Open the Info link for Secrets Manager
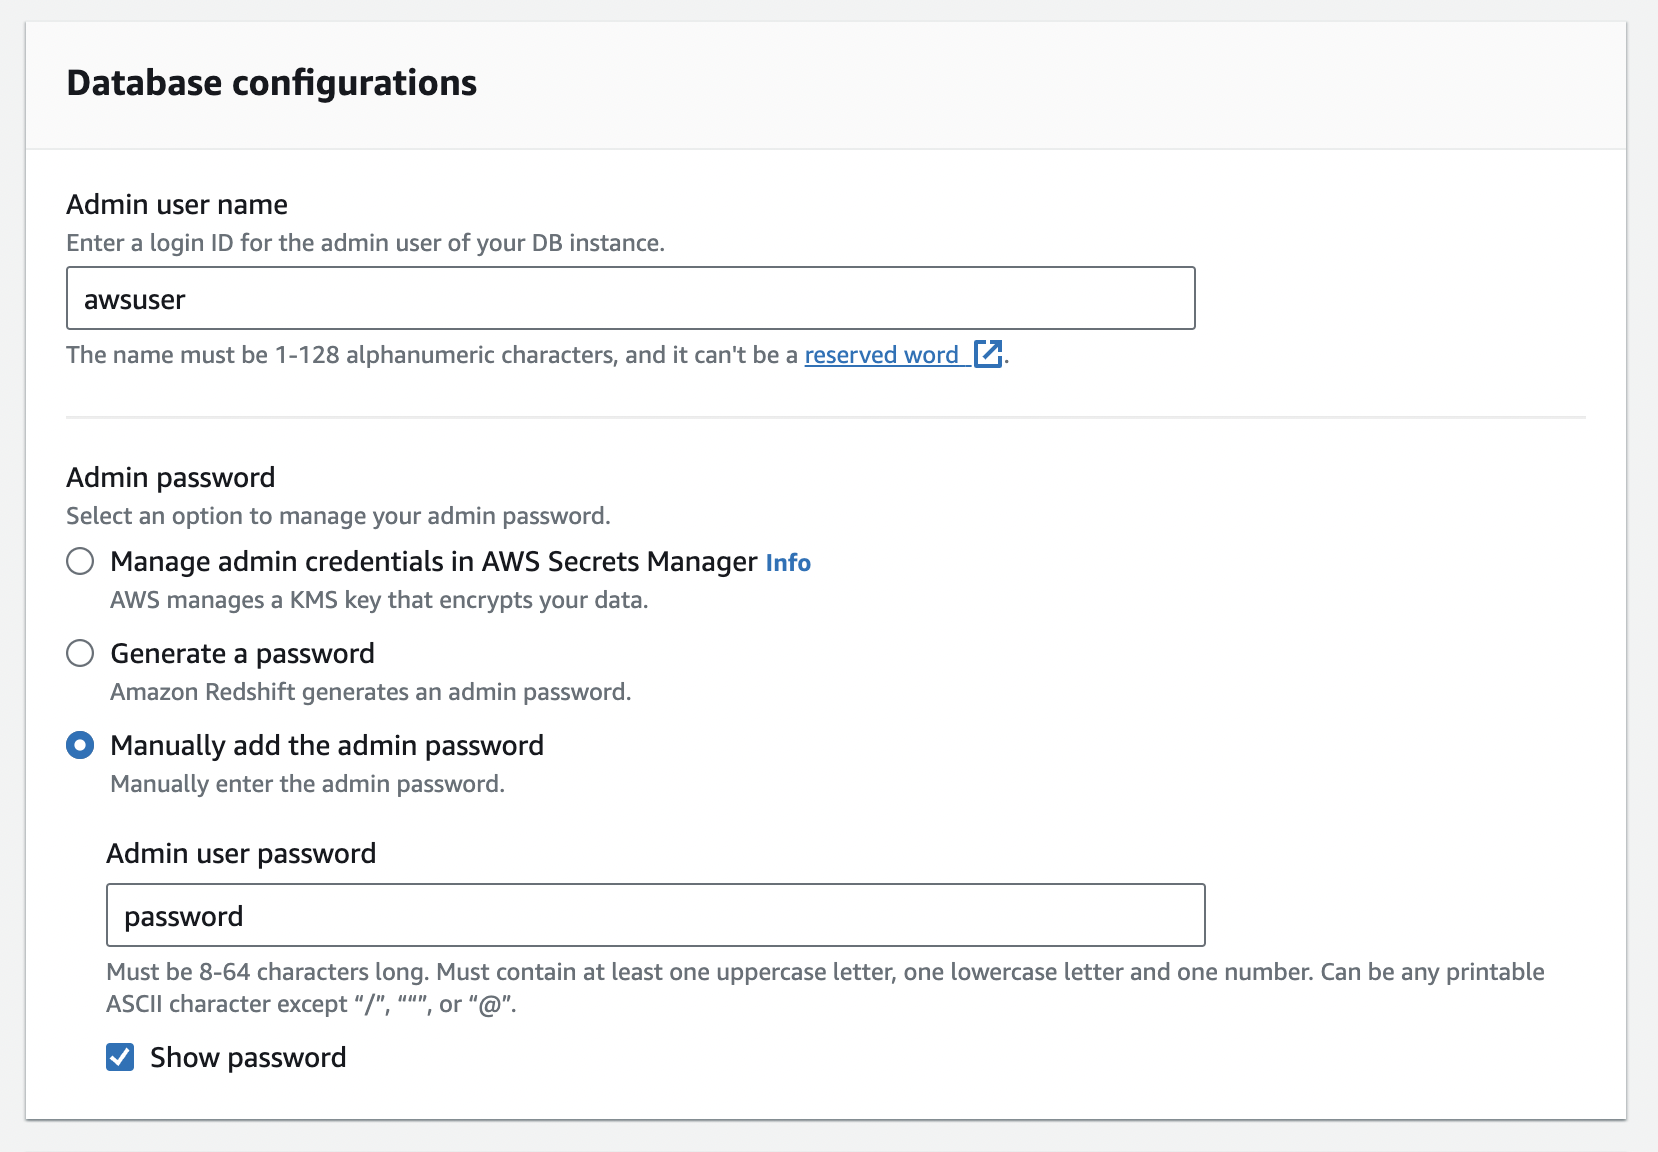The width and height of the screenshot is (1658, 1152). coord(788,563)
